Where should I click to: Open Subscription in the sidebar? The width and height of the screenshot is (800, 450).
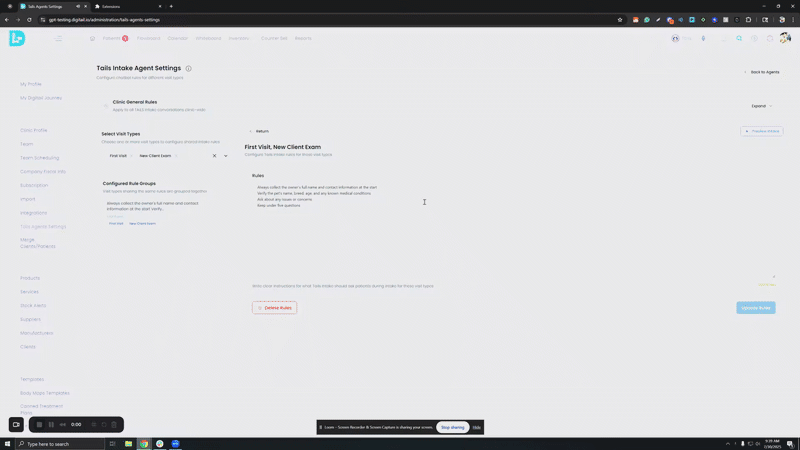pyautogui.click(x=34, y=185)
